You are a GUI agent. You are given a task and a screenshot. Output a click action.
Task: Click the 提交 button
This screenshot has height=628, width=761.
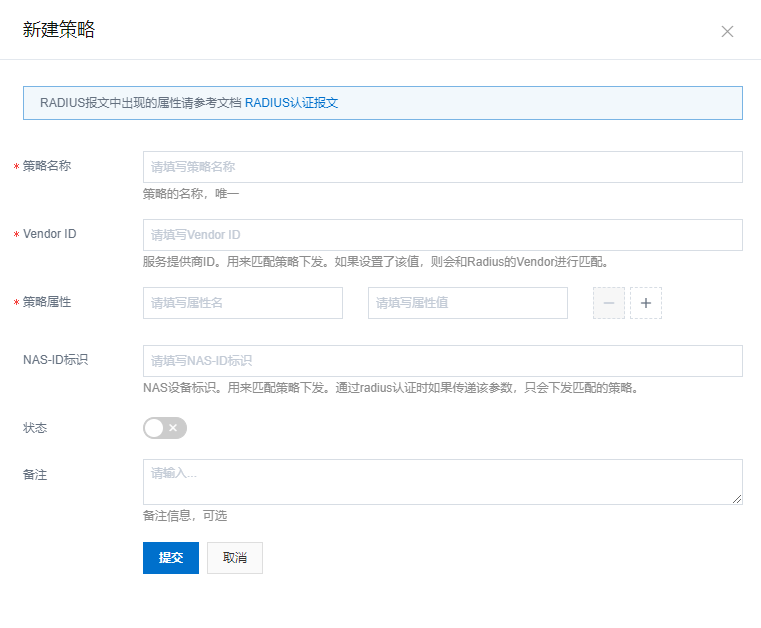tap(171, 558)
